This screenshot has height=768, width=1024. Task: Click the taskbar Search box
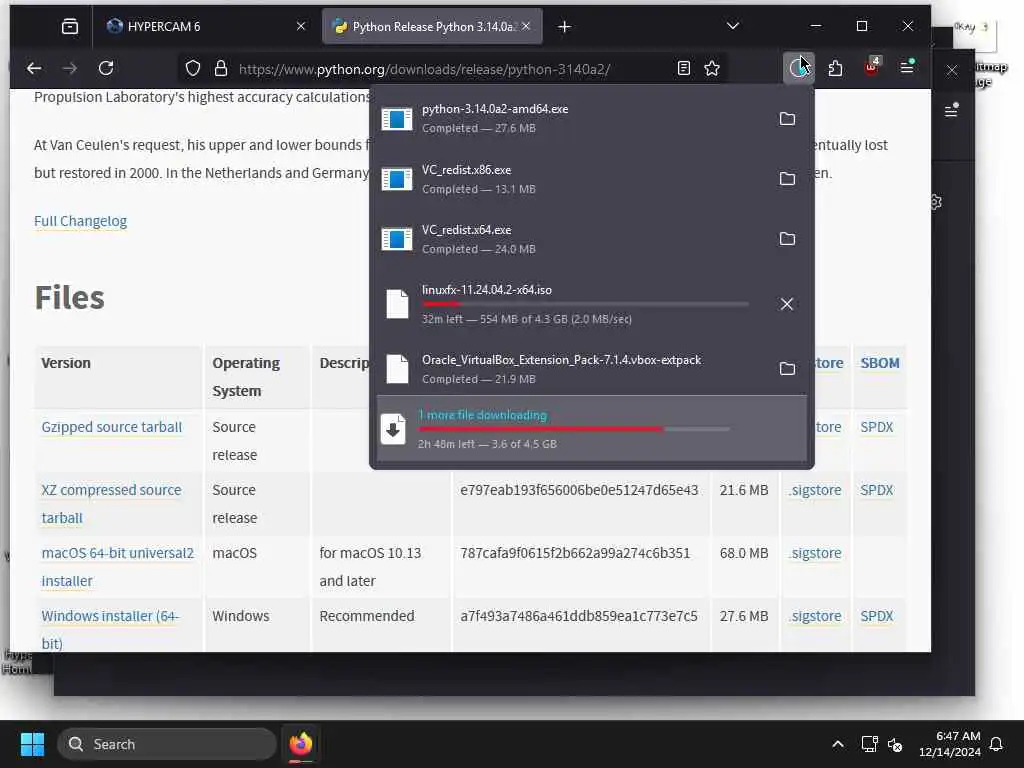pyautogui.click(x=167, y=744)
